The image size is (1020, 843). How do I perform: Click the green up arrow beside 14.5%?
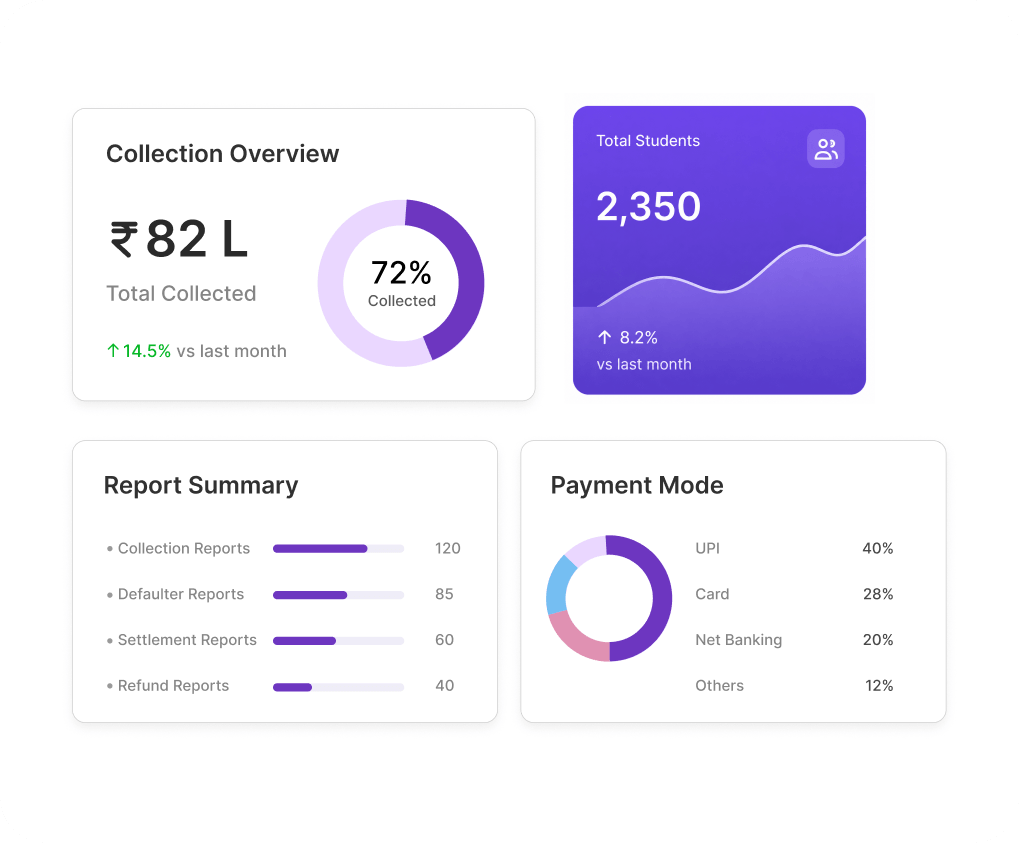[x=113, y=351]
